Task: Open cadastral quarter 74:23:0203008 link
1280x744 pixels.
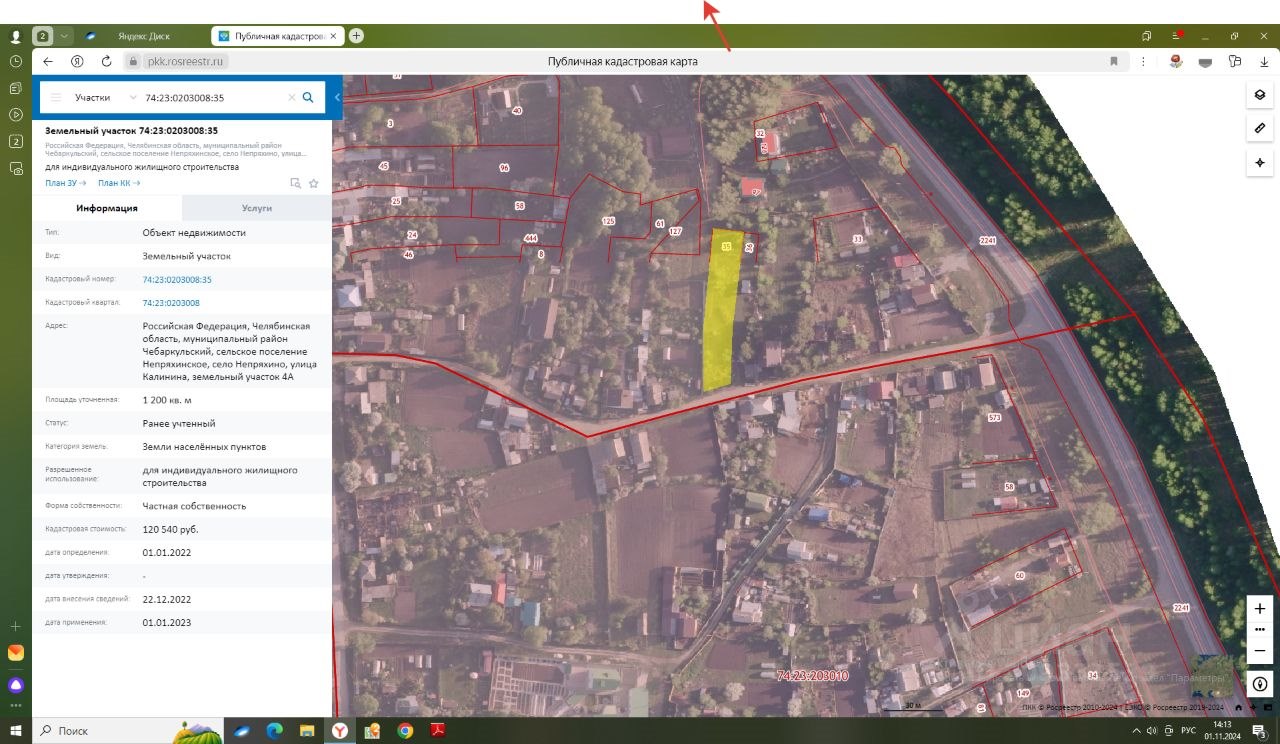Action: [x=171, y=303]
